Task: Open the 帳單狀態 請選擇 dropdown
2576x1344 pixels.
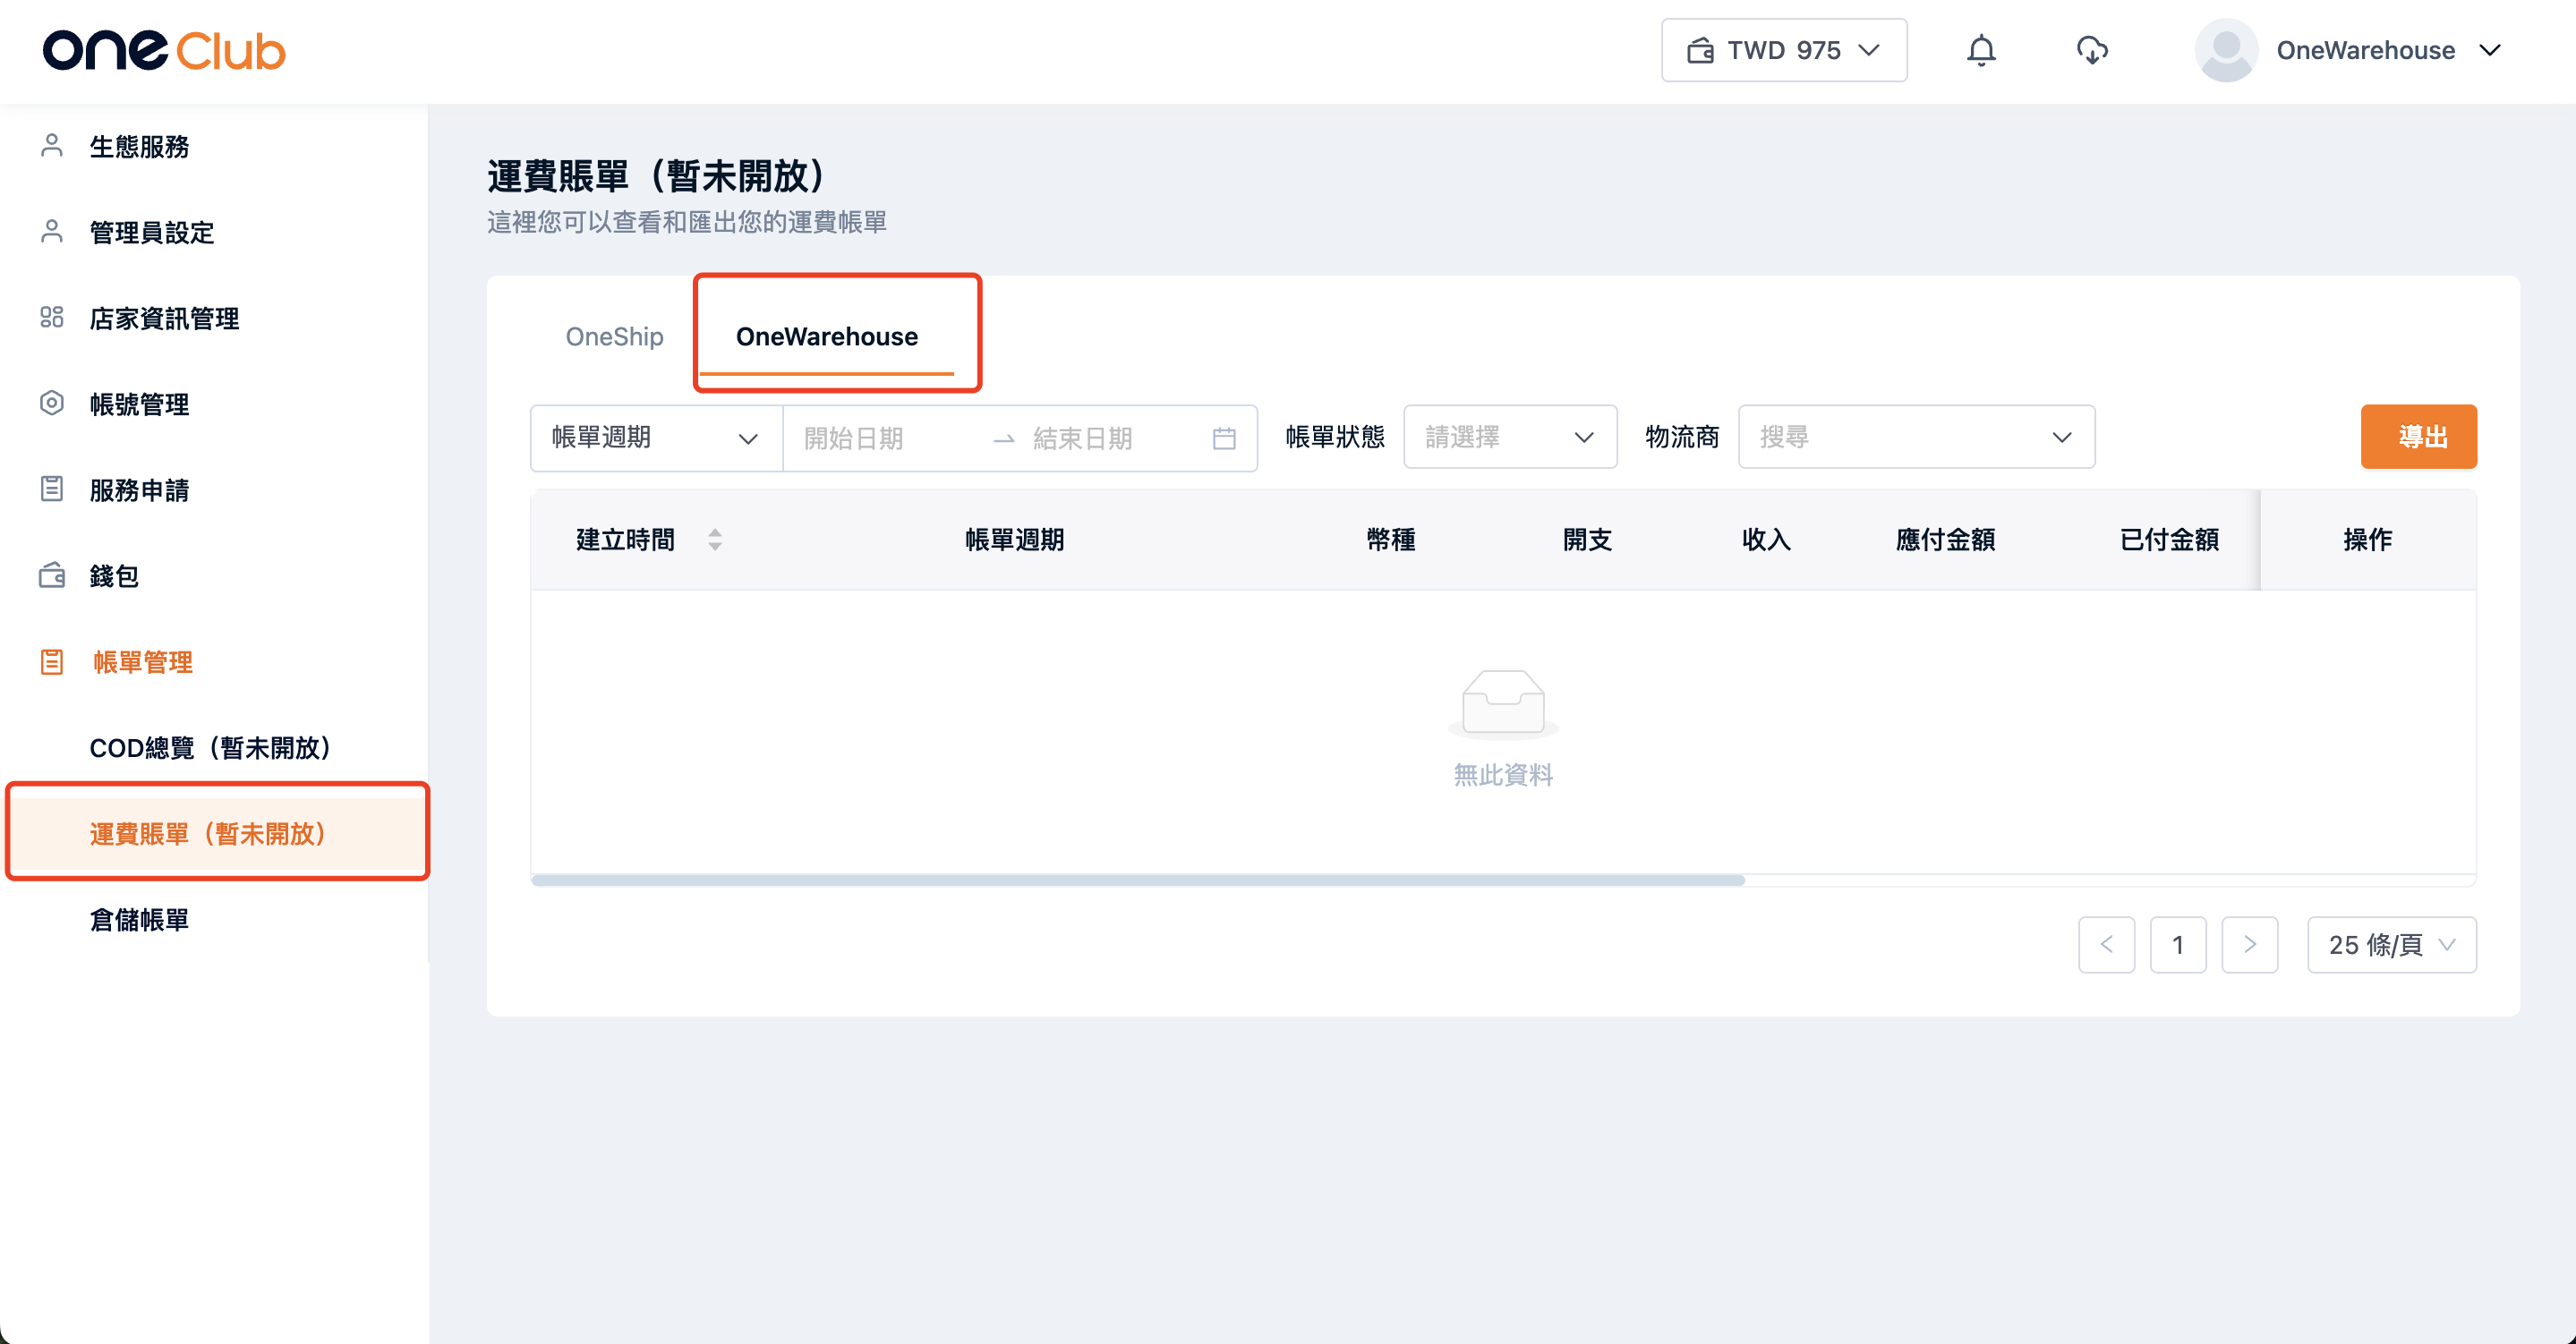Action: (1510, 437)
